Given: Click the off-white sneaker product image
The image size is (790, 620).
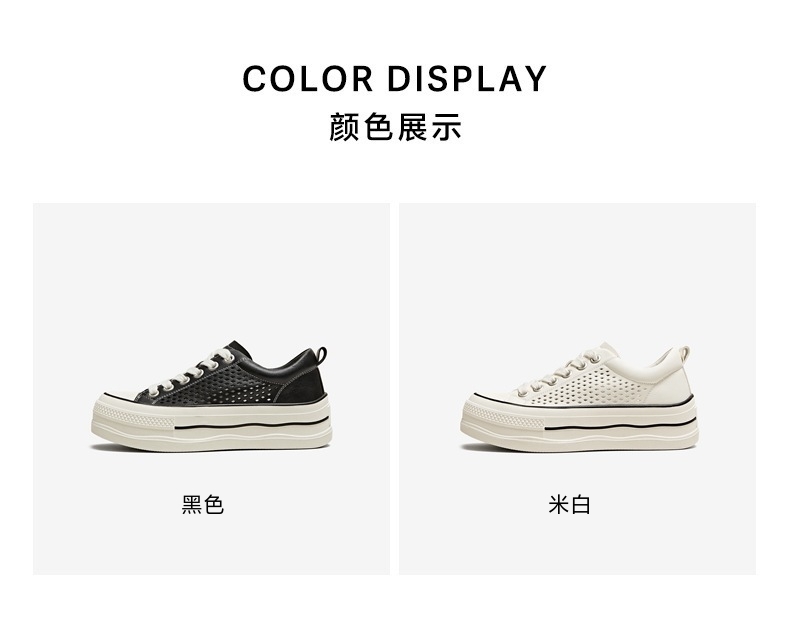Looking at the screenshot, I should click(579, 397).
